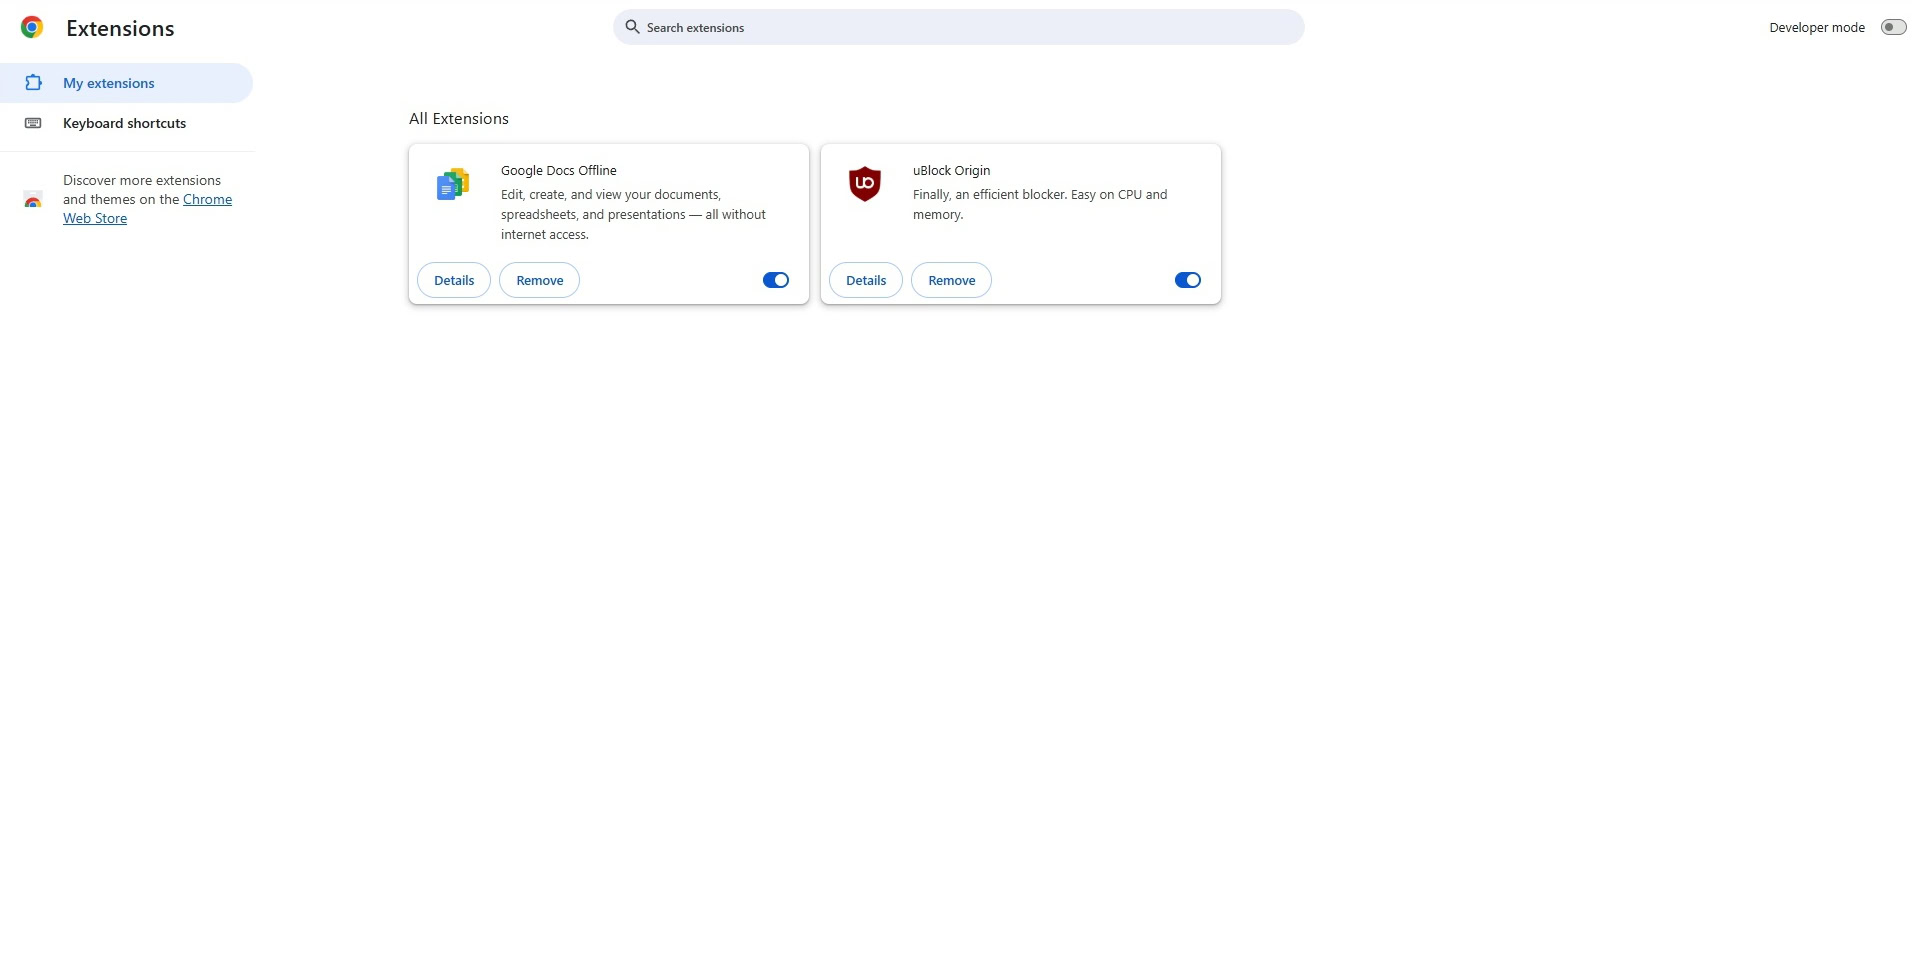Click the Chrome Web Store rainbow icon

(x=33, y=200)
